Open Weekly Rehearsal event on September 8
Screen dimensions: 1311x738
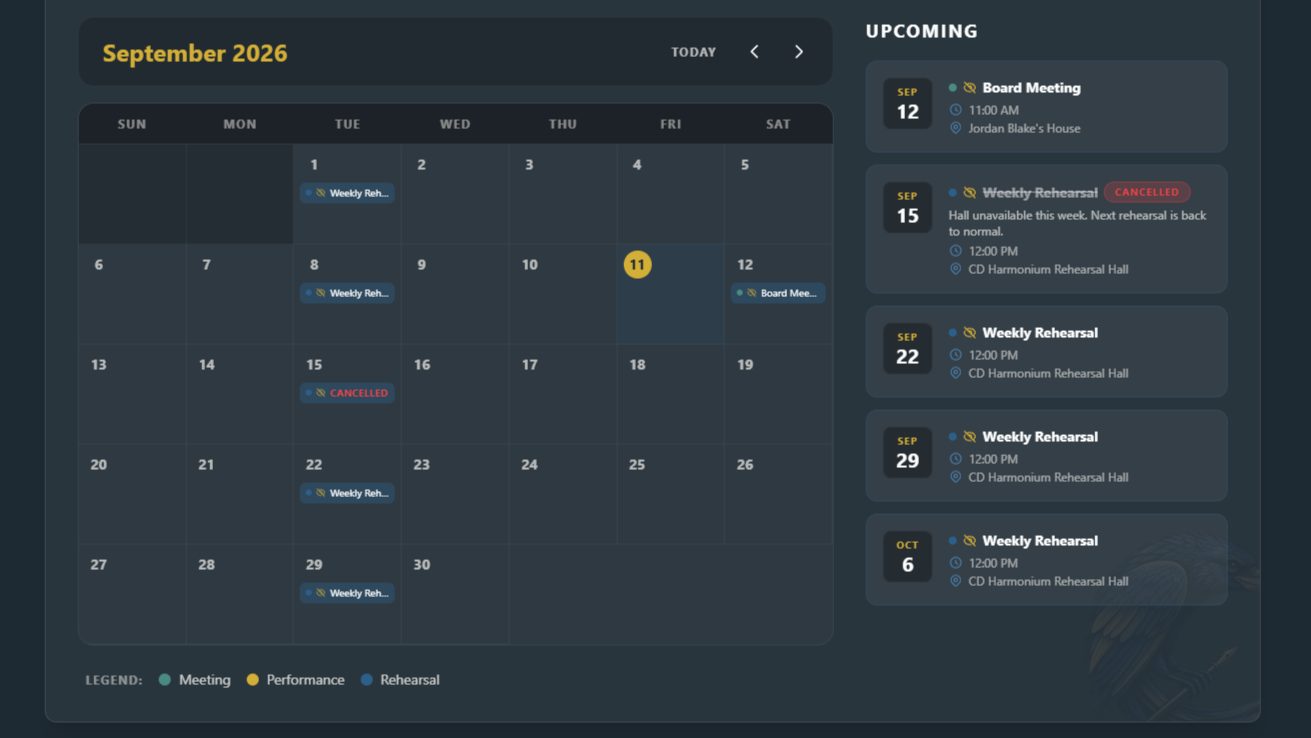[x=347, y=293]
